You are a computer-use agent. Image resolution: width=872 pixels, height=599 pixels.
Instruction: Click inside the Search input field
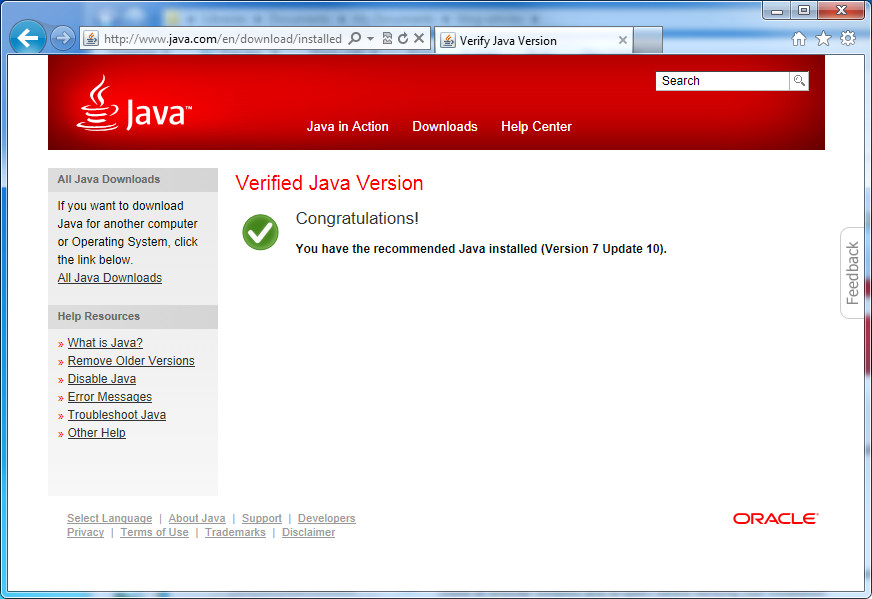pos(720,81)
